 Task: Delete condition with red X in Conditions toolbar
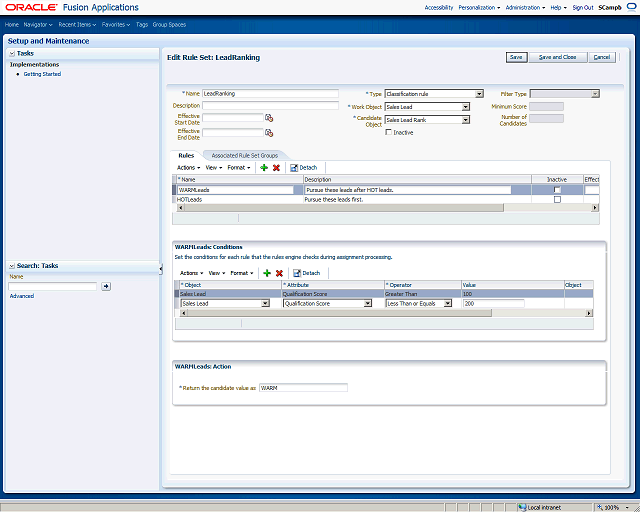click(x=279, y=273)
